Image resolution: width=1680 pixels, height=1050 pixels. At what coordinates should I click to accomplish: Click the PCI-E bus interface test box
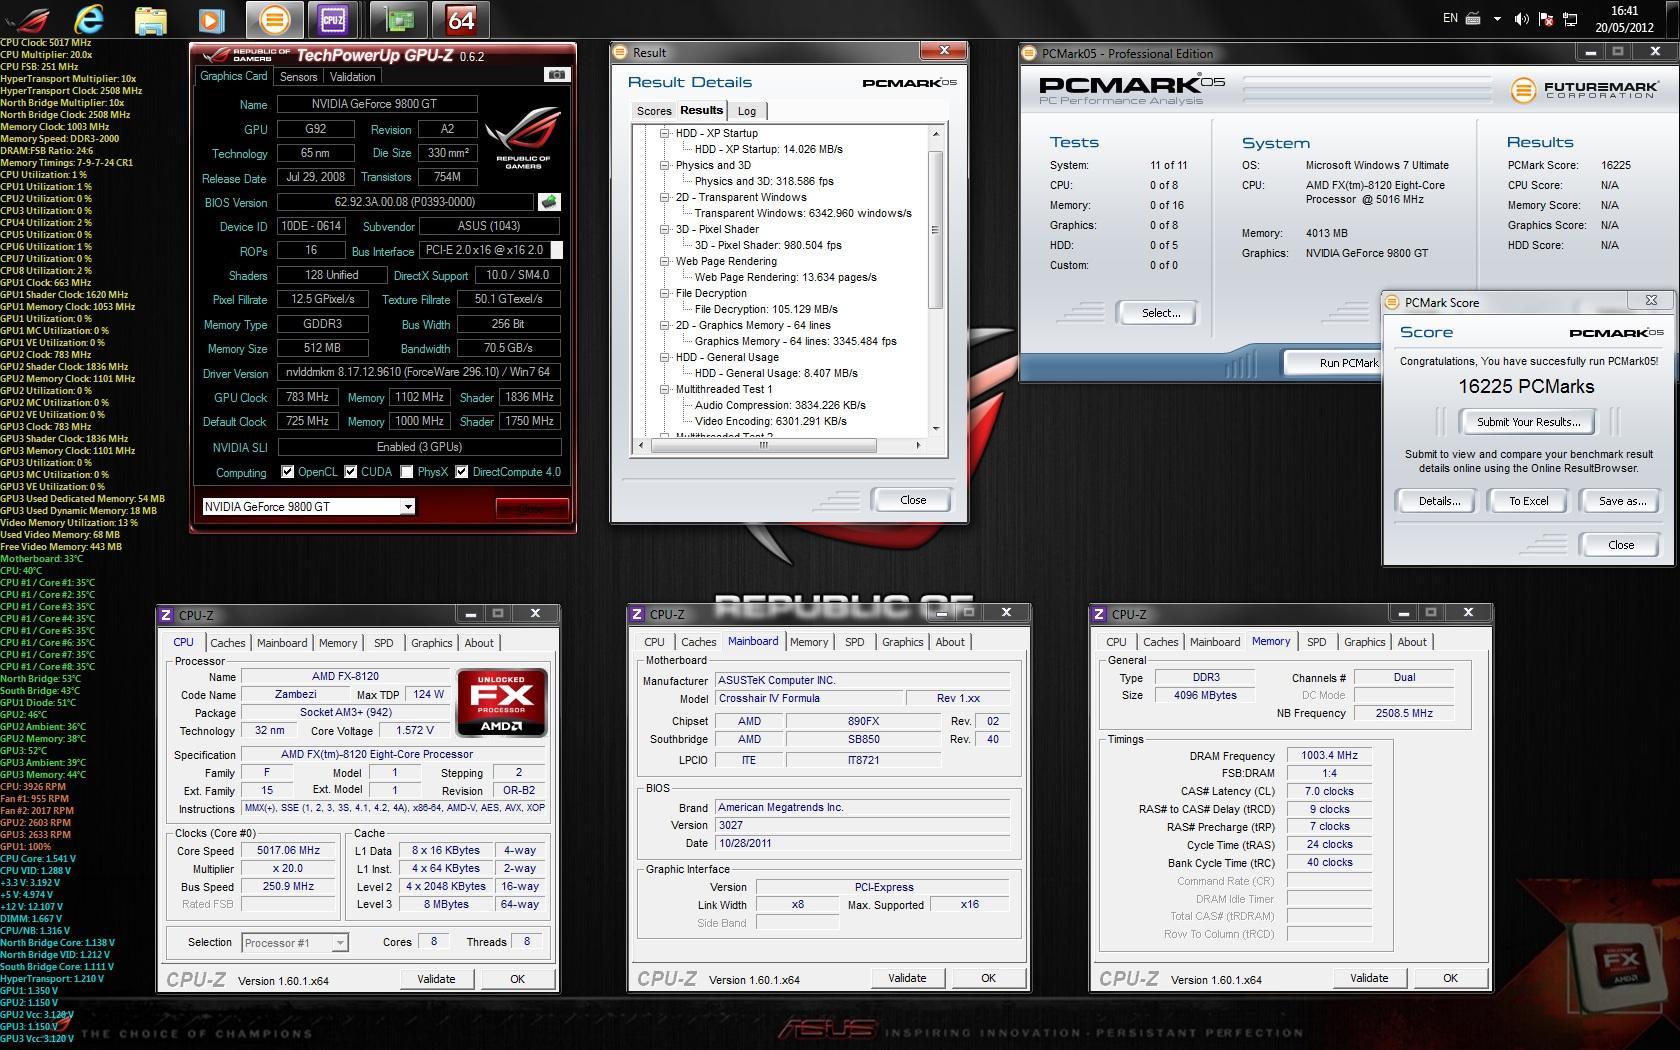tap(557, 251)
